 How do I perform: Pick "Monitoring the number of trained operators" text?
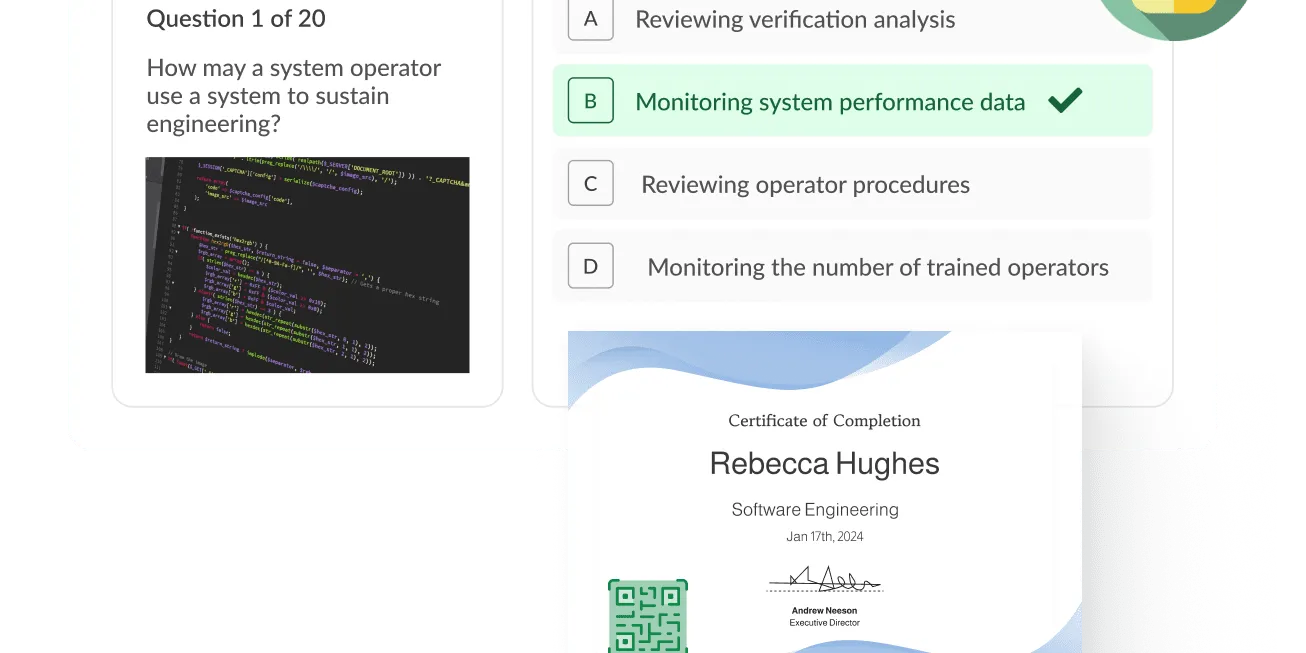pyautogui.click(x=878, y=268)
